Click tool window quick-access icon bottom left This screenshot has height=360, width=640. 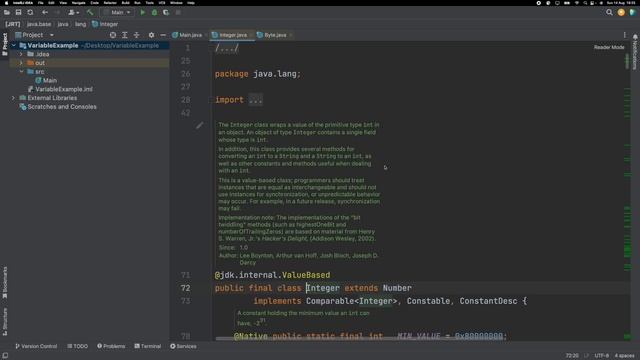coord(5,356)
